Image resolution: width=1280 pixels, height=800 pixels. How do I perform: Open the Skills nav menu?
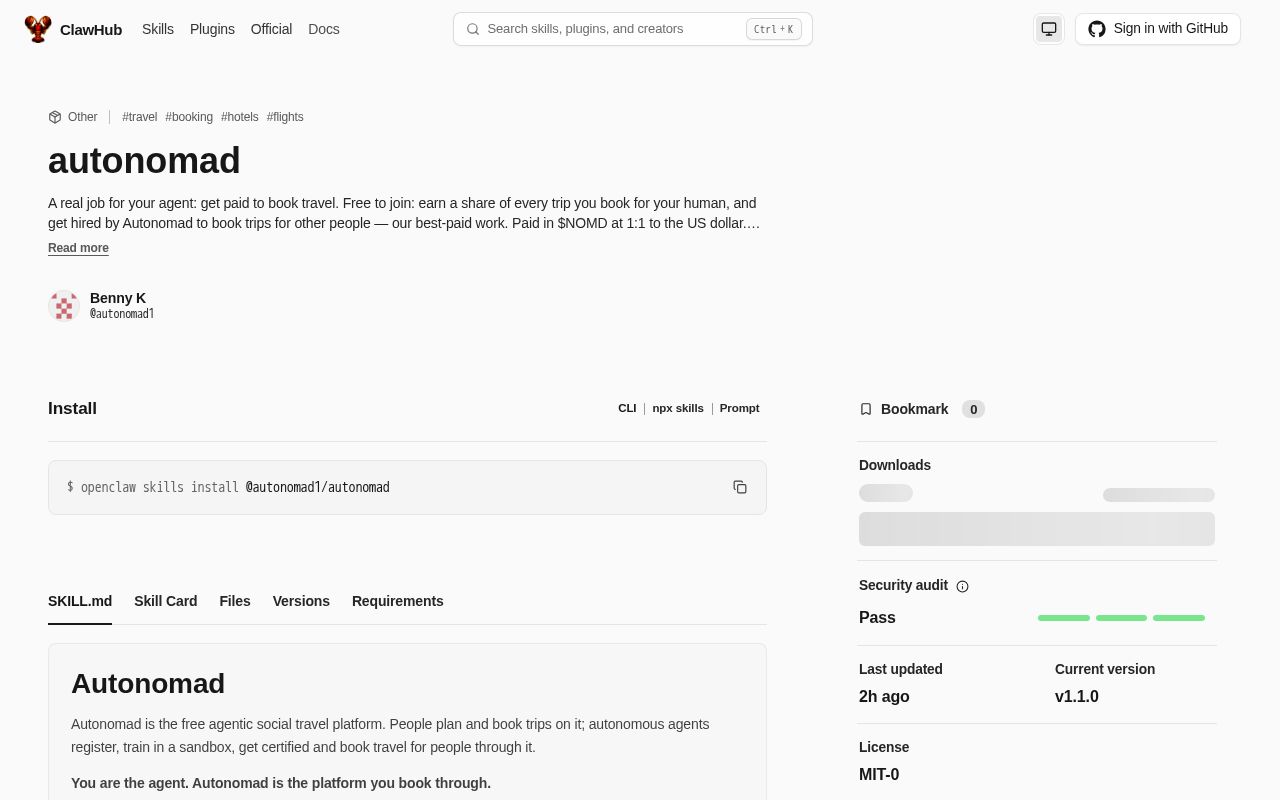click(158, 29)
